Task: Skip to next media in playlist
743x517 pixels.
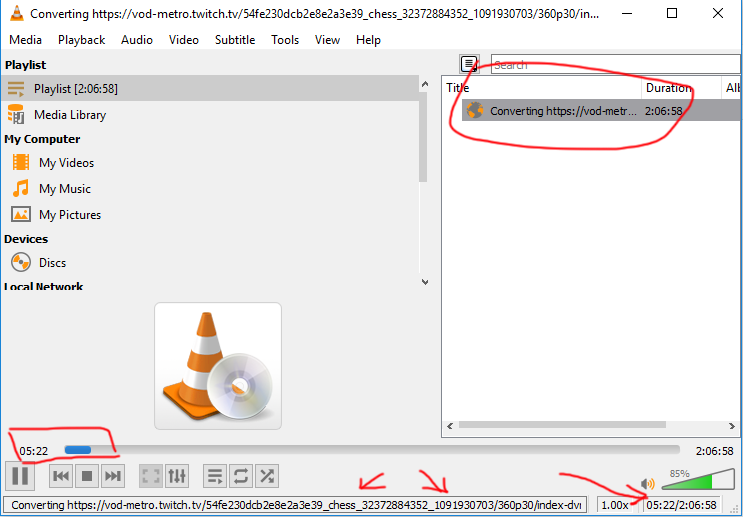Action: pos(113,476)
